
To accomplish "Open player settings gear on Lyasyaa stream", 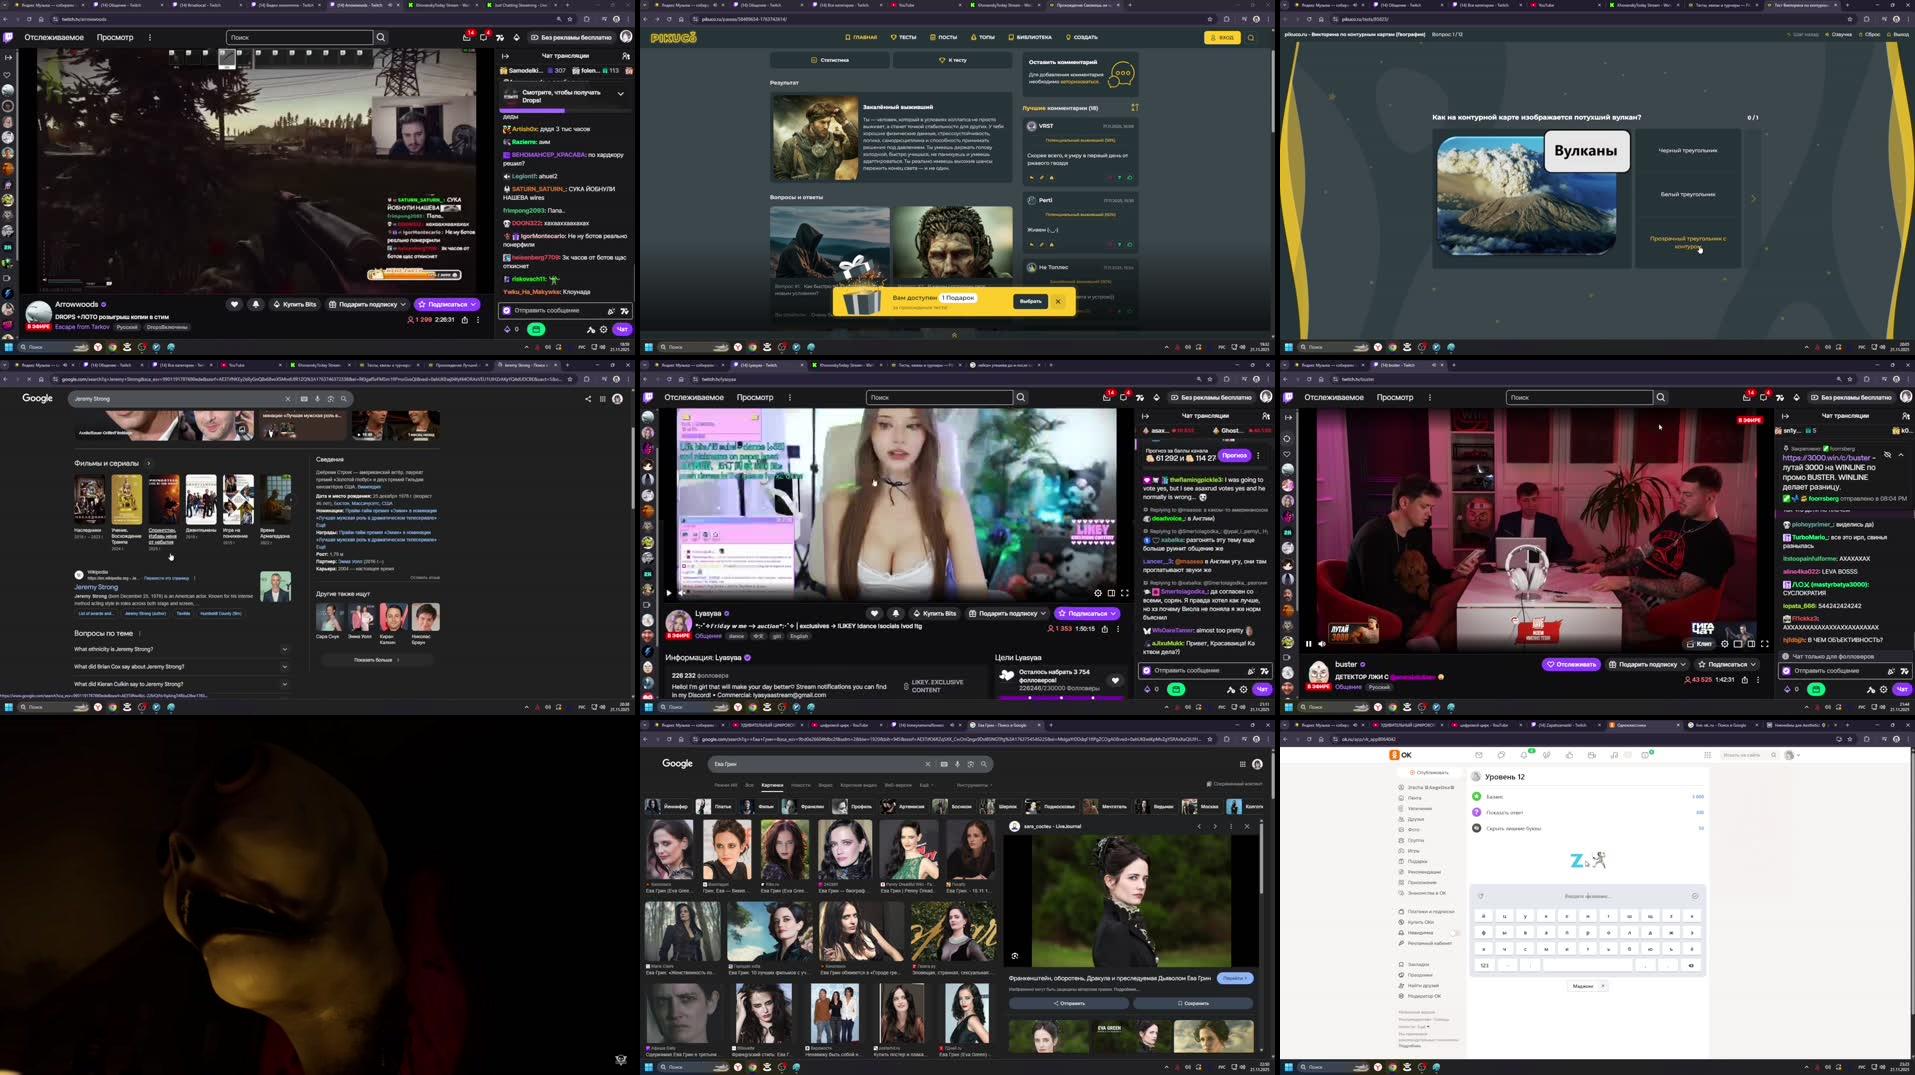I will click(x=1098, y=593).
